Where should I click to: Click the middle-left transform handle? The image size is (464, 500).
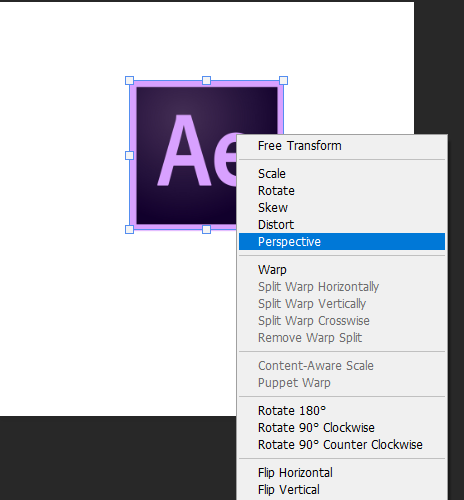129,155
